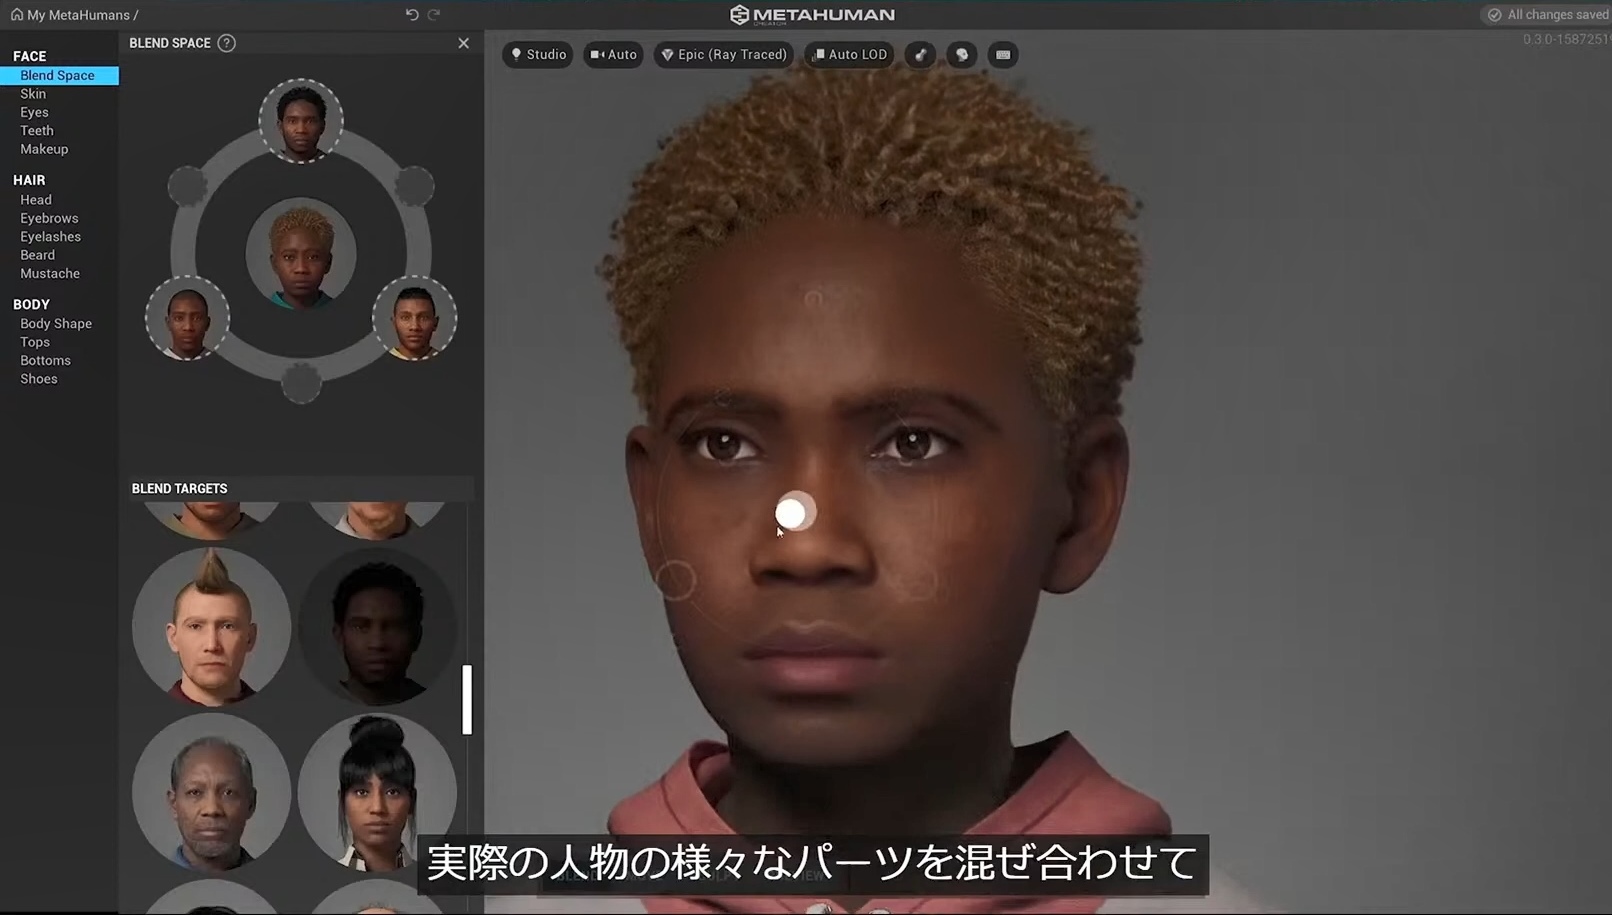The image size is (1612, 915).
Task: Click the Blend Targets scrollbar handle
Action: [467, 699]
